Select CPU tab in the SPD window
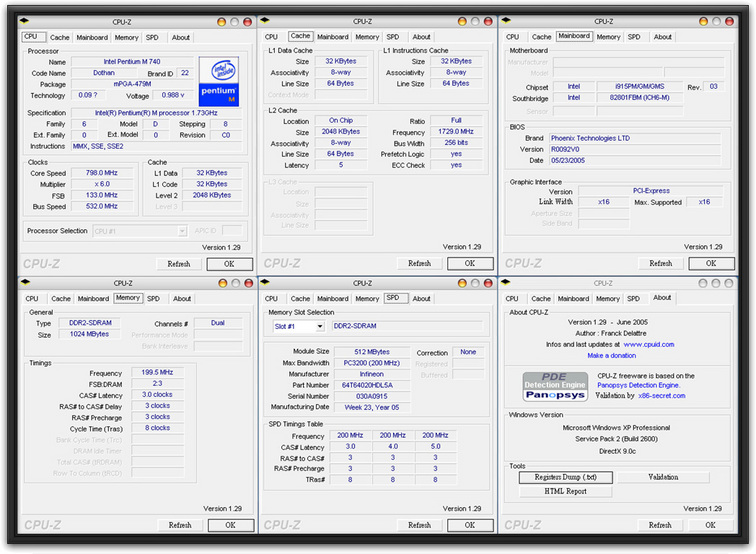Image resolution: width=756 pixels, height=554 pixels. pos(271,298)
